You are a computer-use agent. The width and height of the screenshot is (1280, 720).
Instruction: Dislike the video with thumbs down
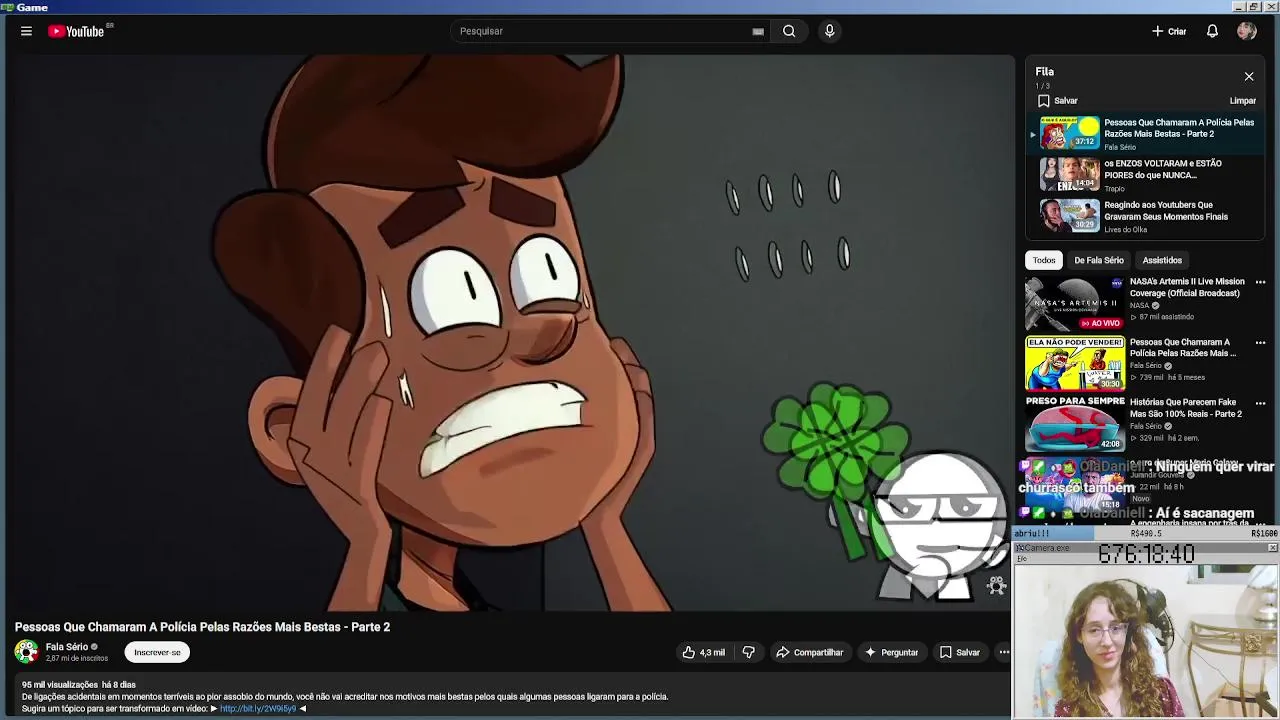click(x=749, y=652)
